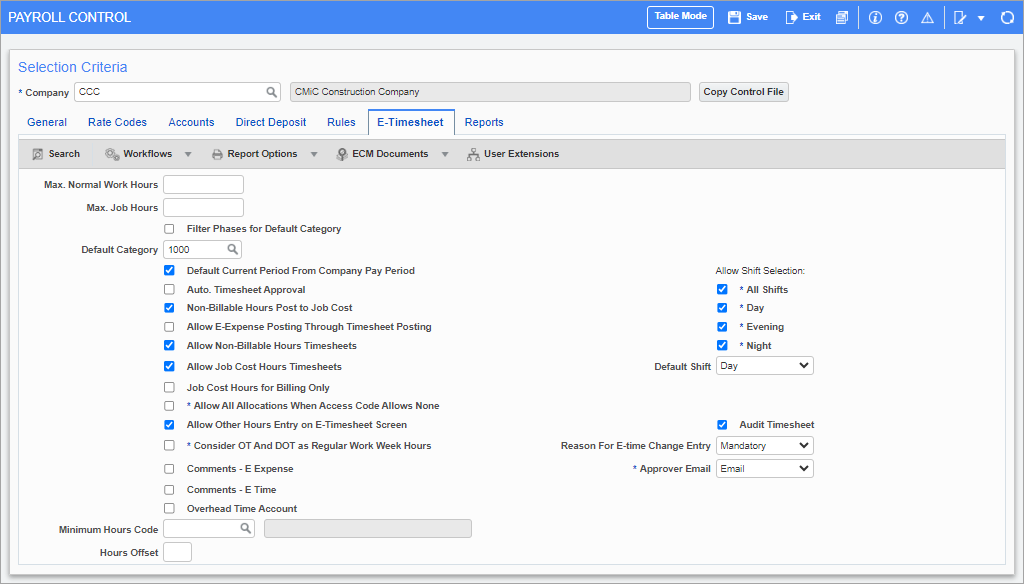This screenshot has width=1024, height=584.
Task: Click the Copy Control File button
Action: (743, 92)
